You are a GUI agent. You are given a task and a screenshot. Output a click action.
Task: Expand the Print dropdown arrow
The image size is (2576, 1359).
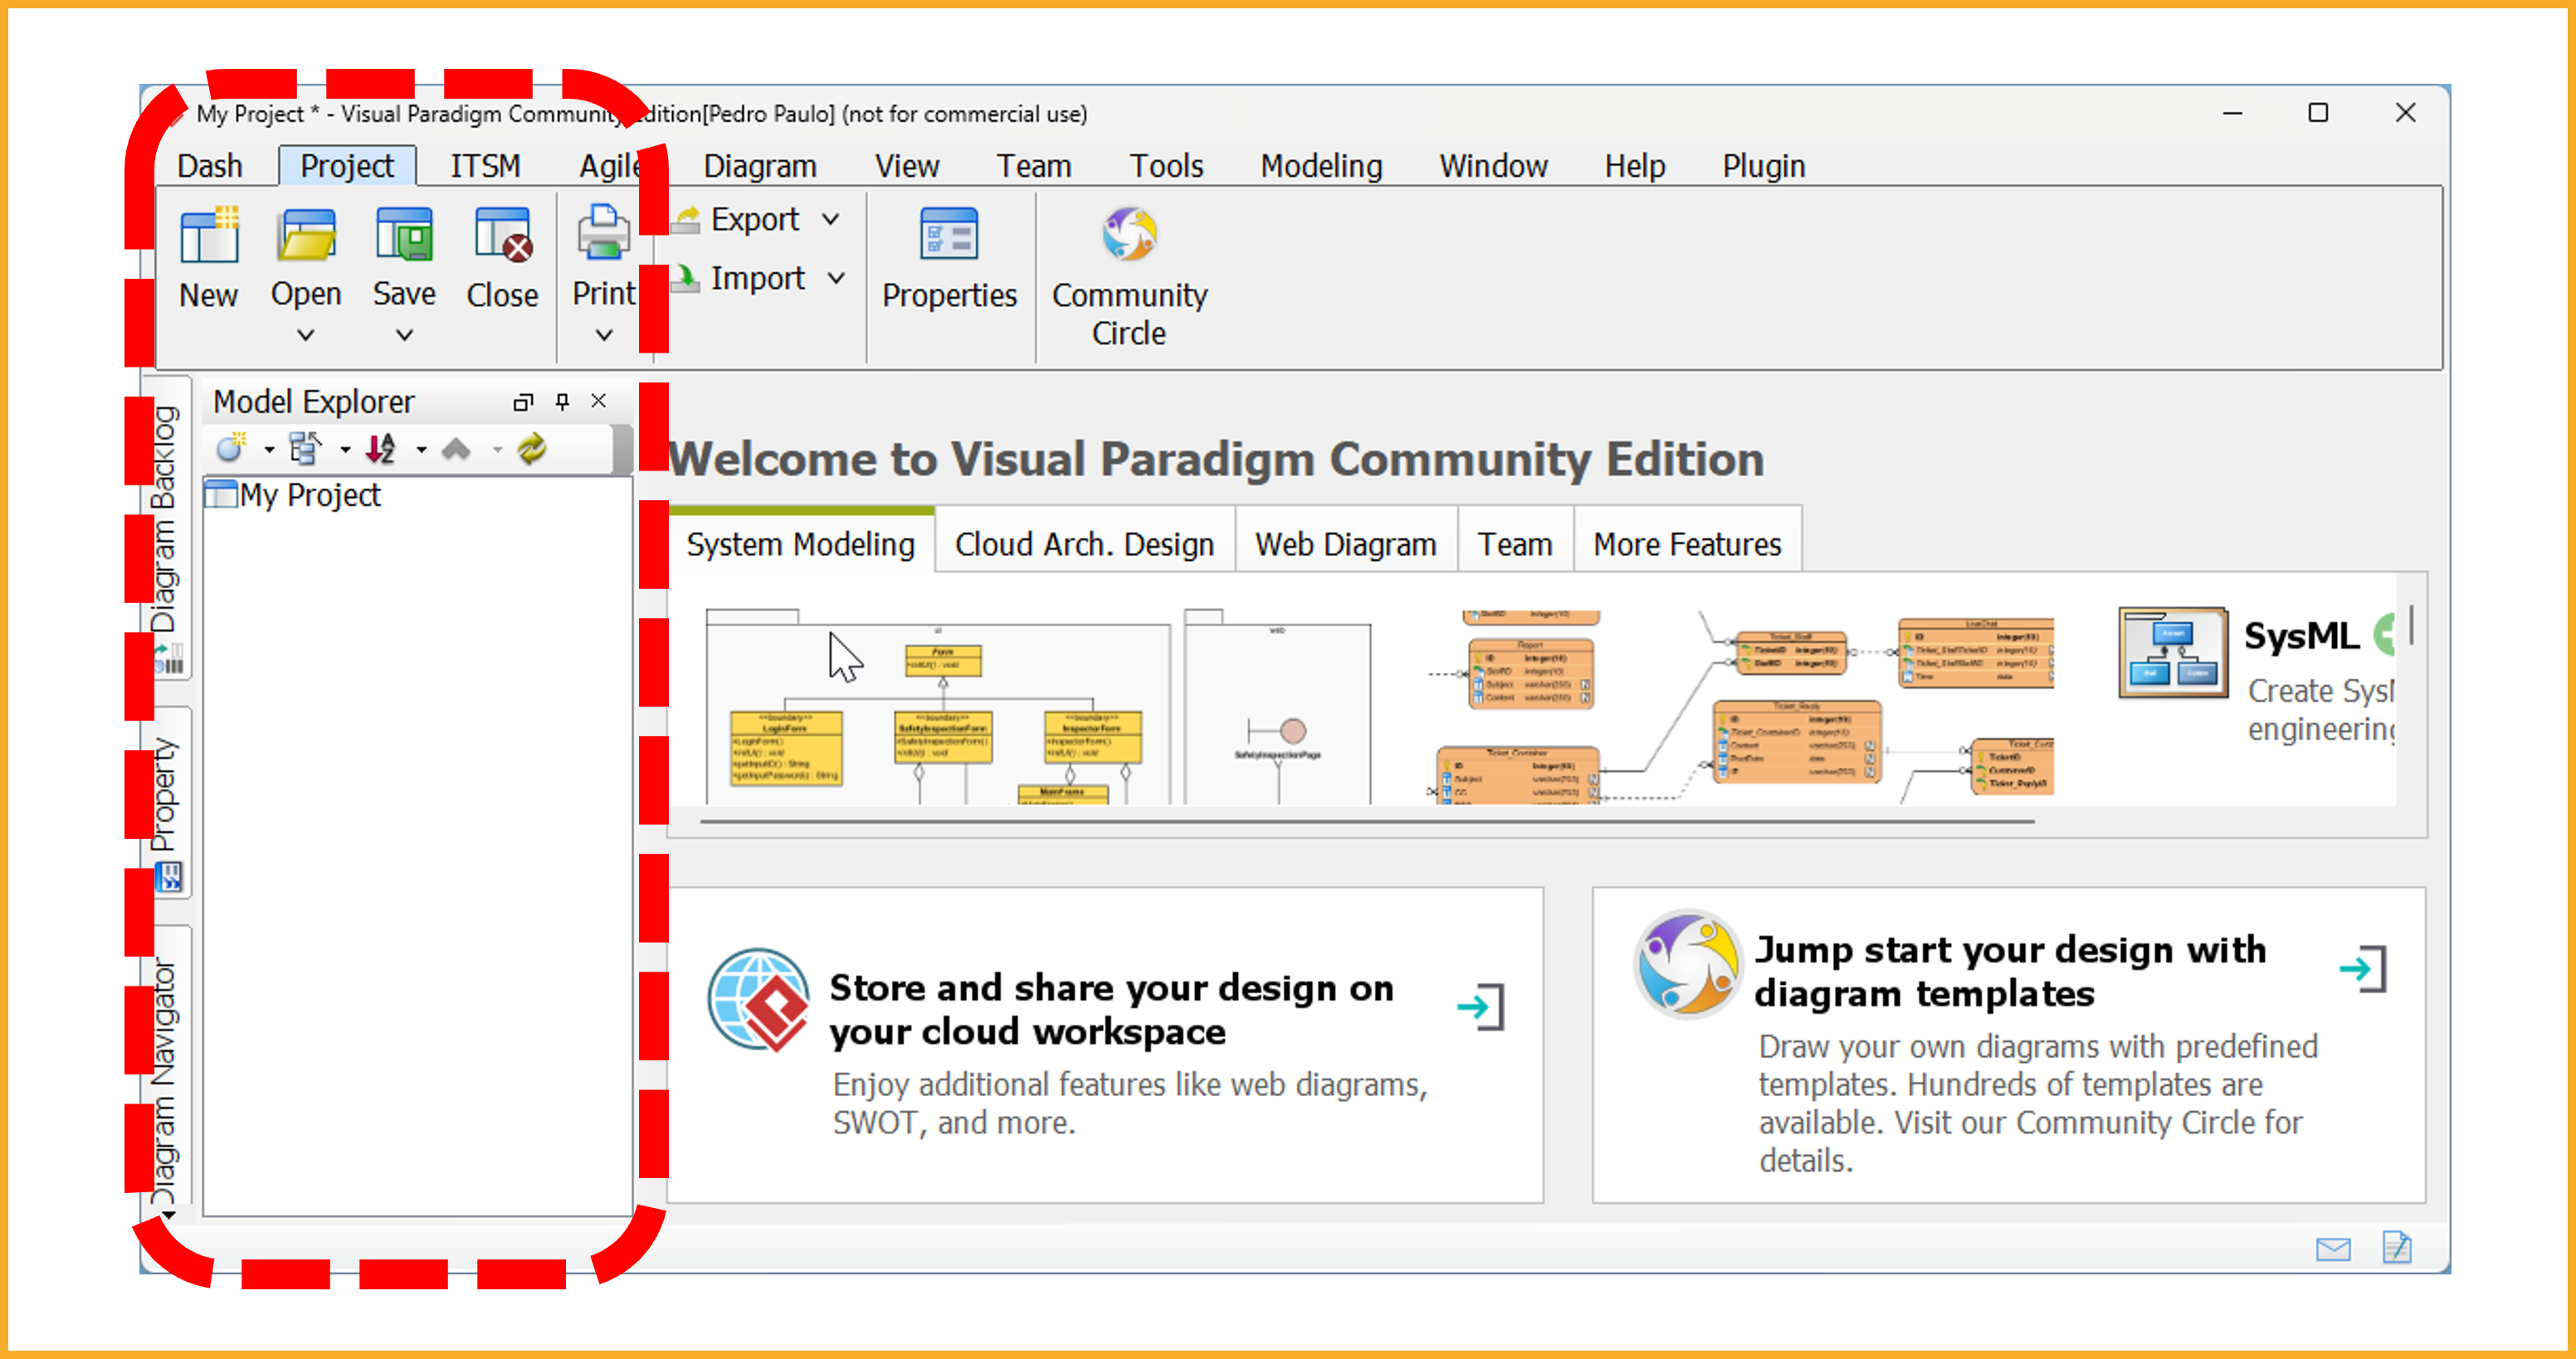coord(604,335)
